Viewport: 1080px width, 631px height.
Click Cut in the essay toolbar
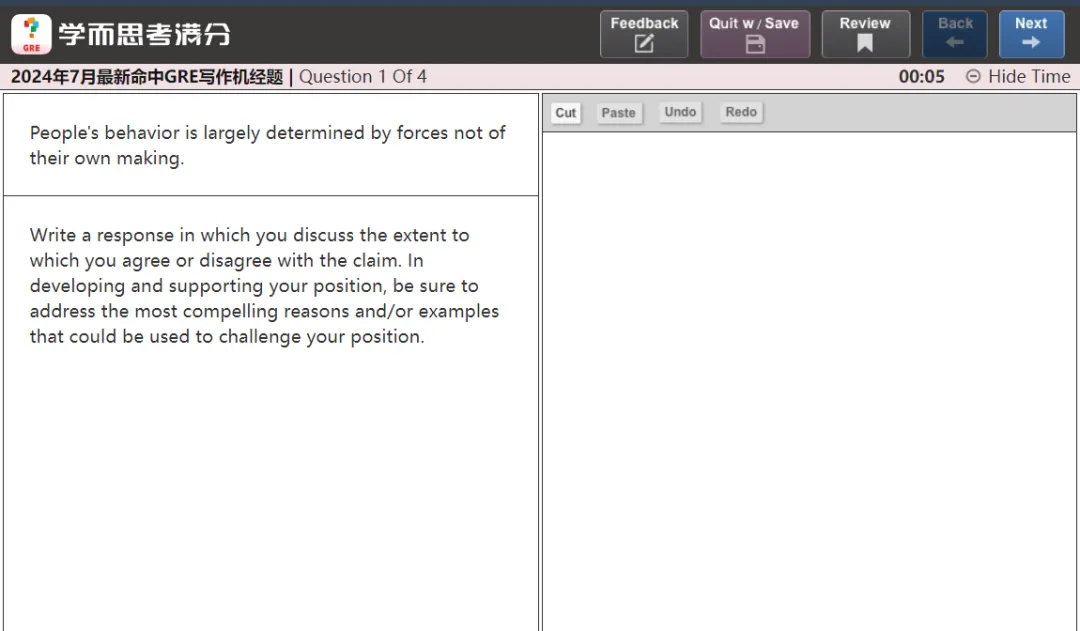[566, 113]
